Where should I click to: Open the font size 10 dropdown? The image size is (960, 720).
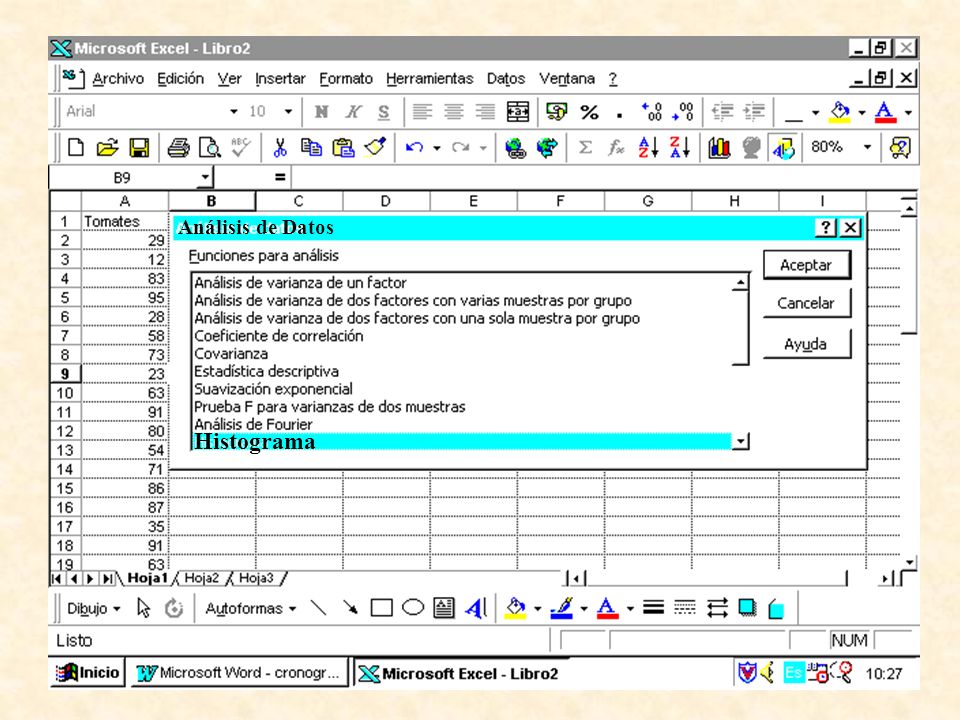[288, 111]
